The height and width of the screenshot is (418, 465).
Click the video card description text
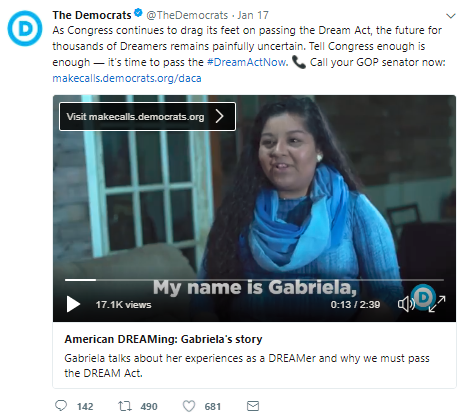pyautogui.click(x=247, y=365)
